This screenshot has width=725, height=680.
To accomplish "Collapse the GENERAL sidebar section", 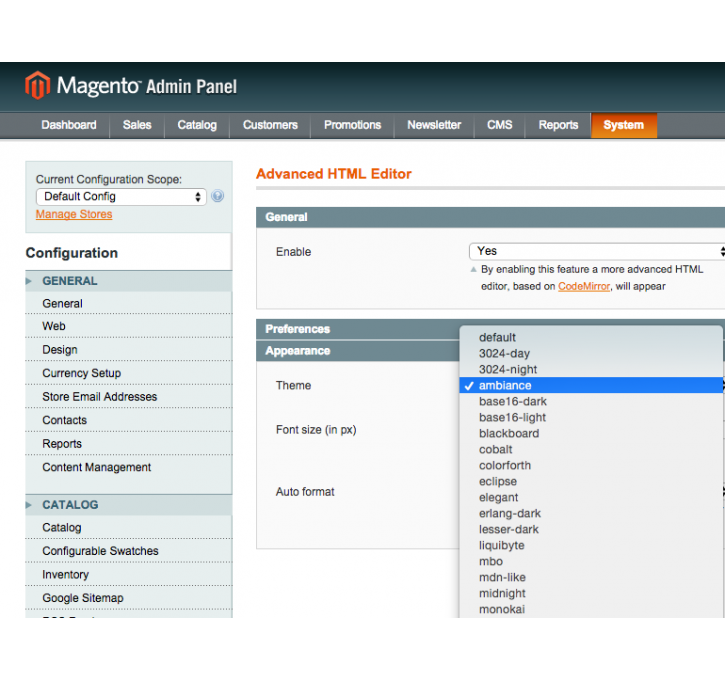I will point(70,281).
